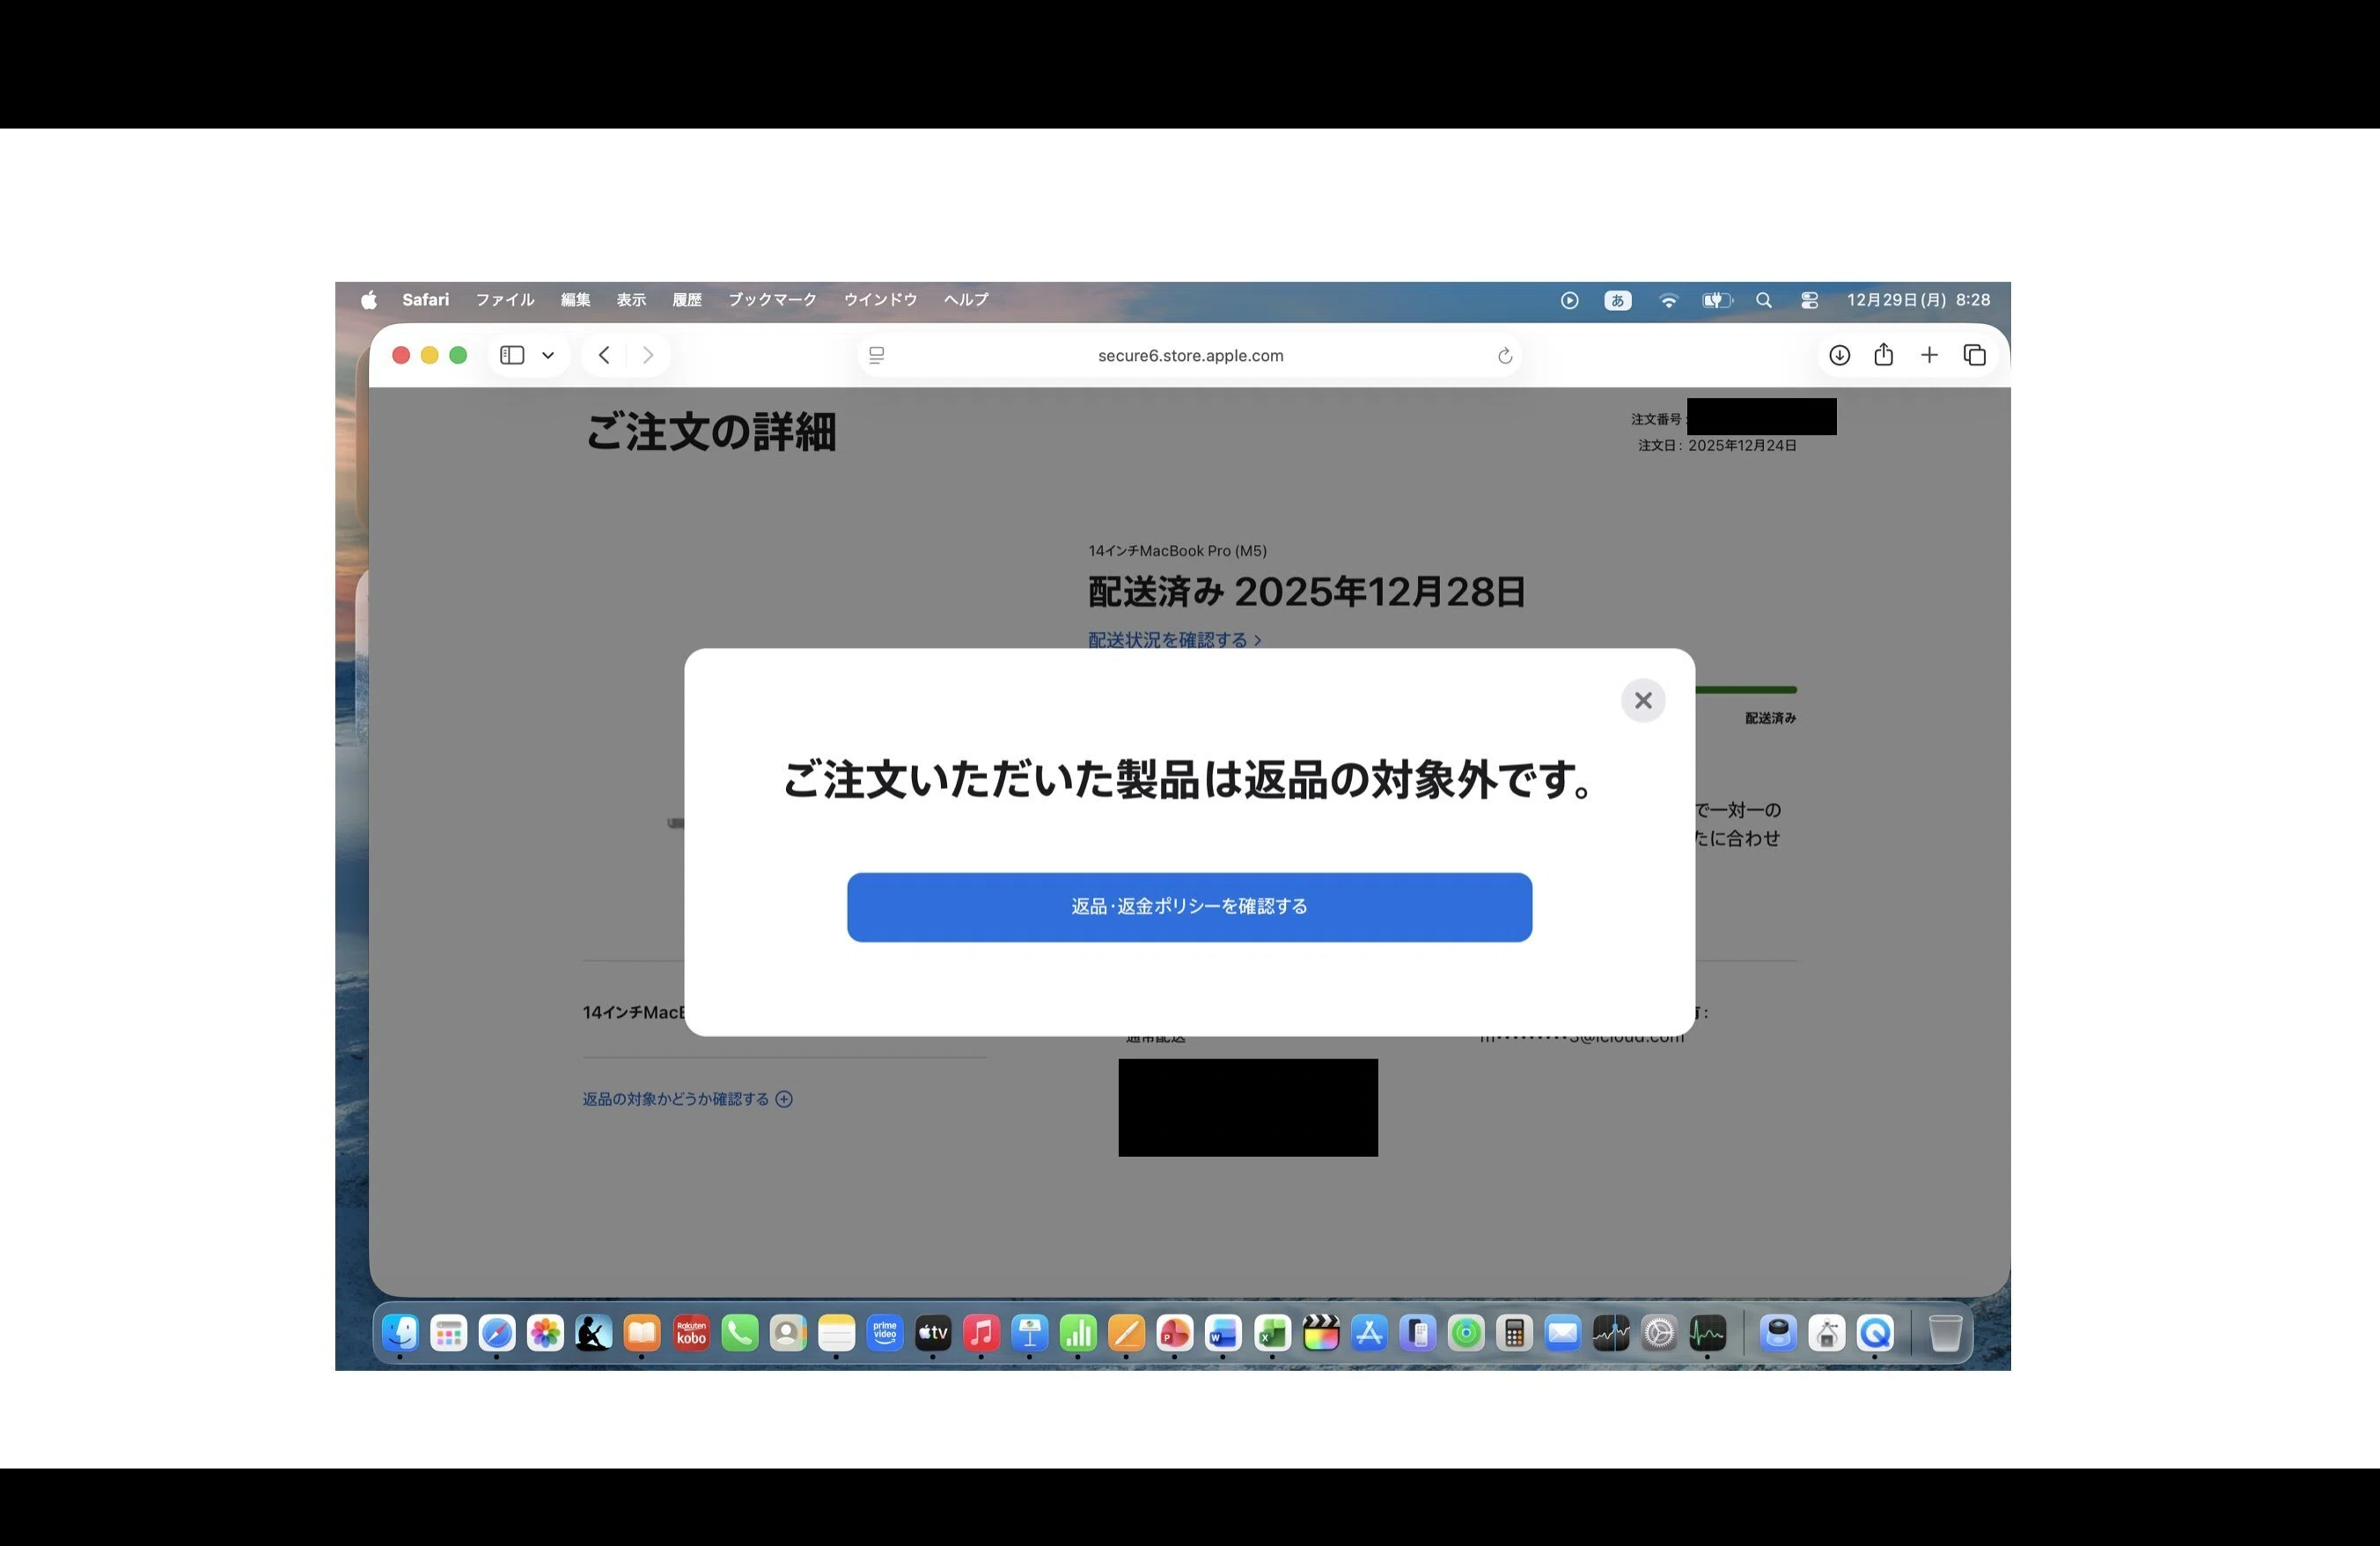Open the 表示 menu
Viewport: 2380px width, 1546px height.
(x=631, y=300)
